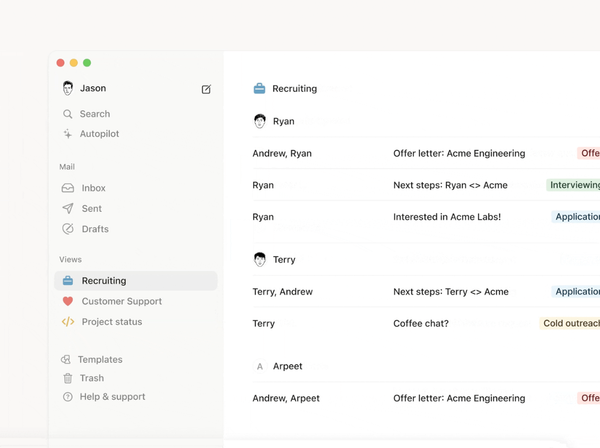Click the Inbox tray icon
Viewport: 600px width, 448px height.
[x=68, y=188]
